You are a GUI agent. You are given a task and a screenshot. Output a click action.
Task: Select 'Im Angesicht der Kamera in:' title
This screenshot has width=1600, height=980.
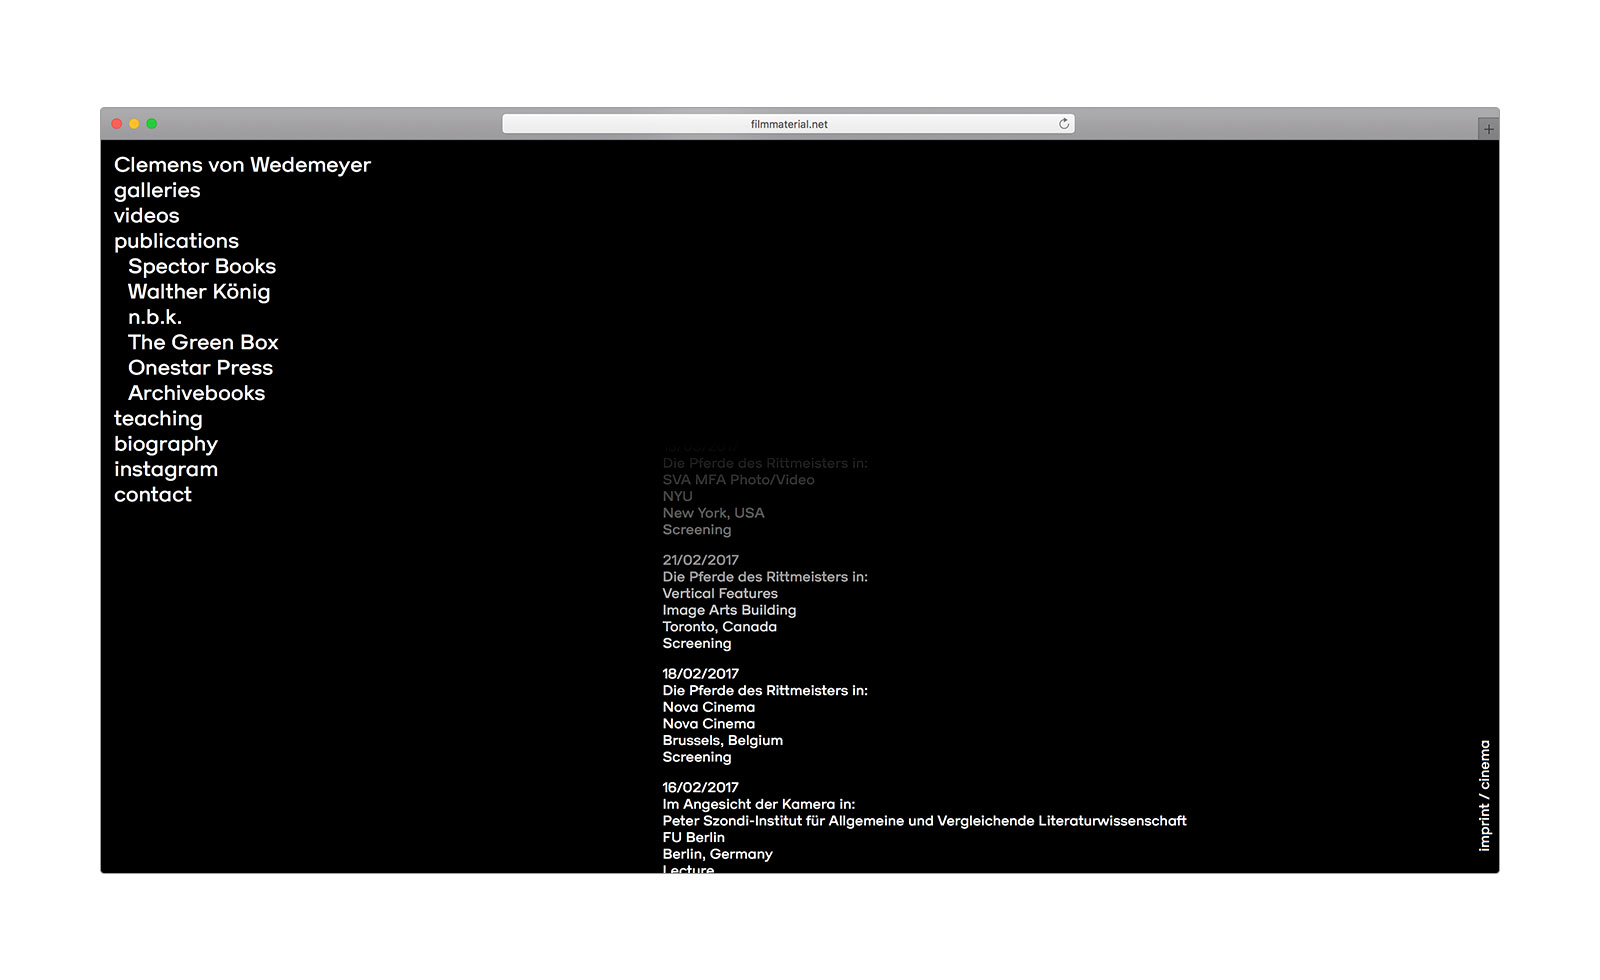759,805
